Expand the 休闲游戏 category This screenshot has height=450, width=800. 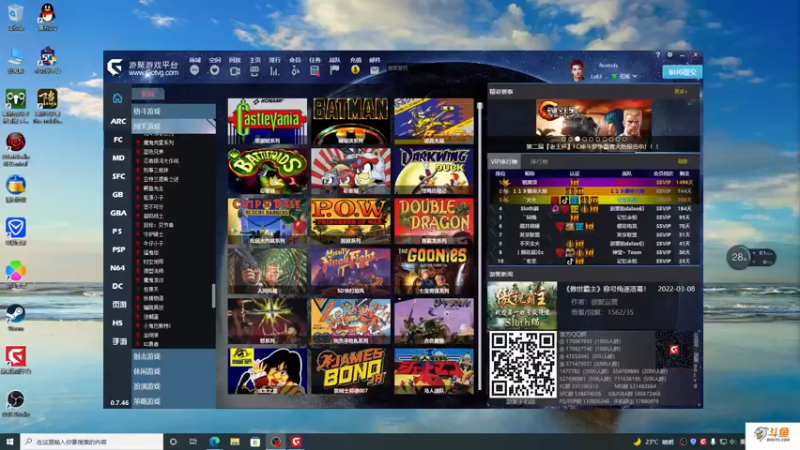[173, 371]
